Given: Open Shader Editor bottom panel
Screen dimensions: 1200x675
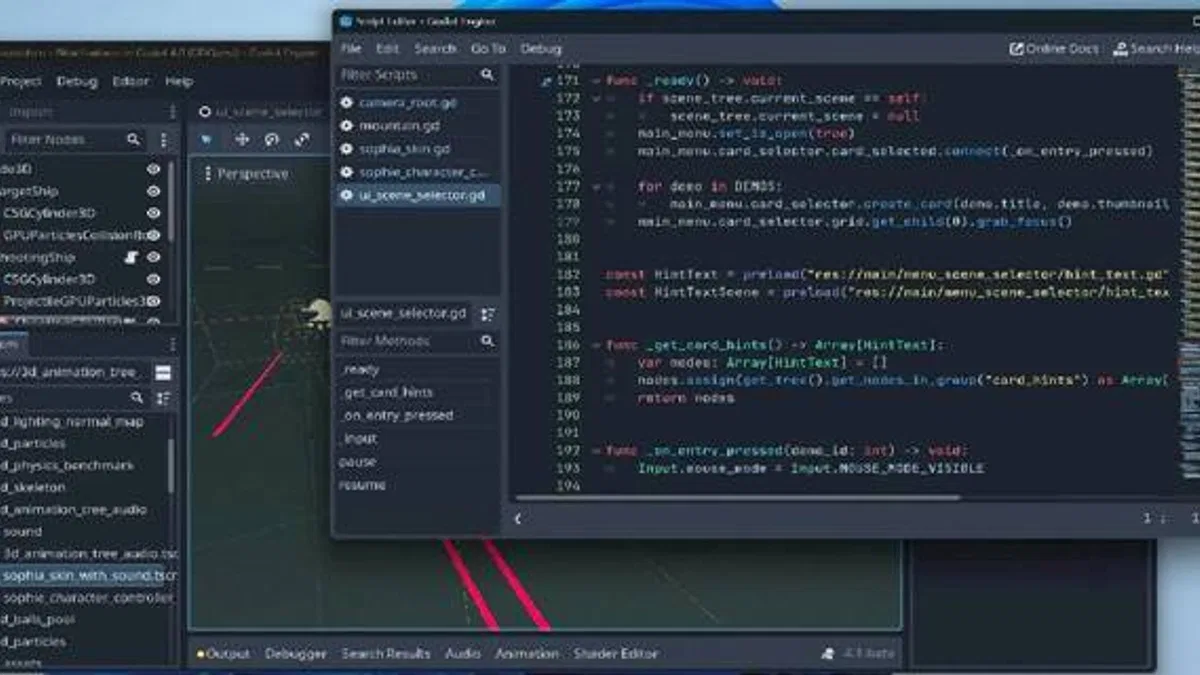Looking at the screenshot, I should coord(616,653).
